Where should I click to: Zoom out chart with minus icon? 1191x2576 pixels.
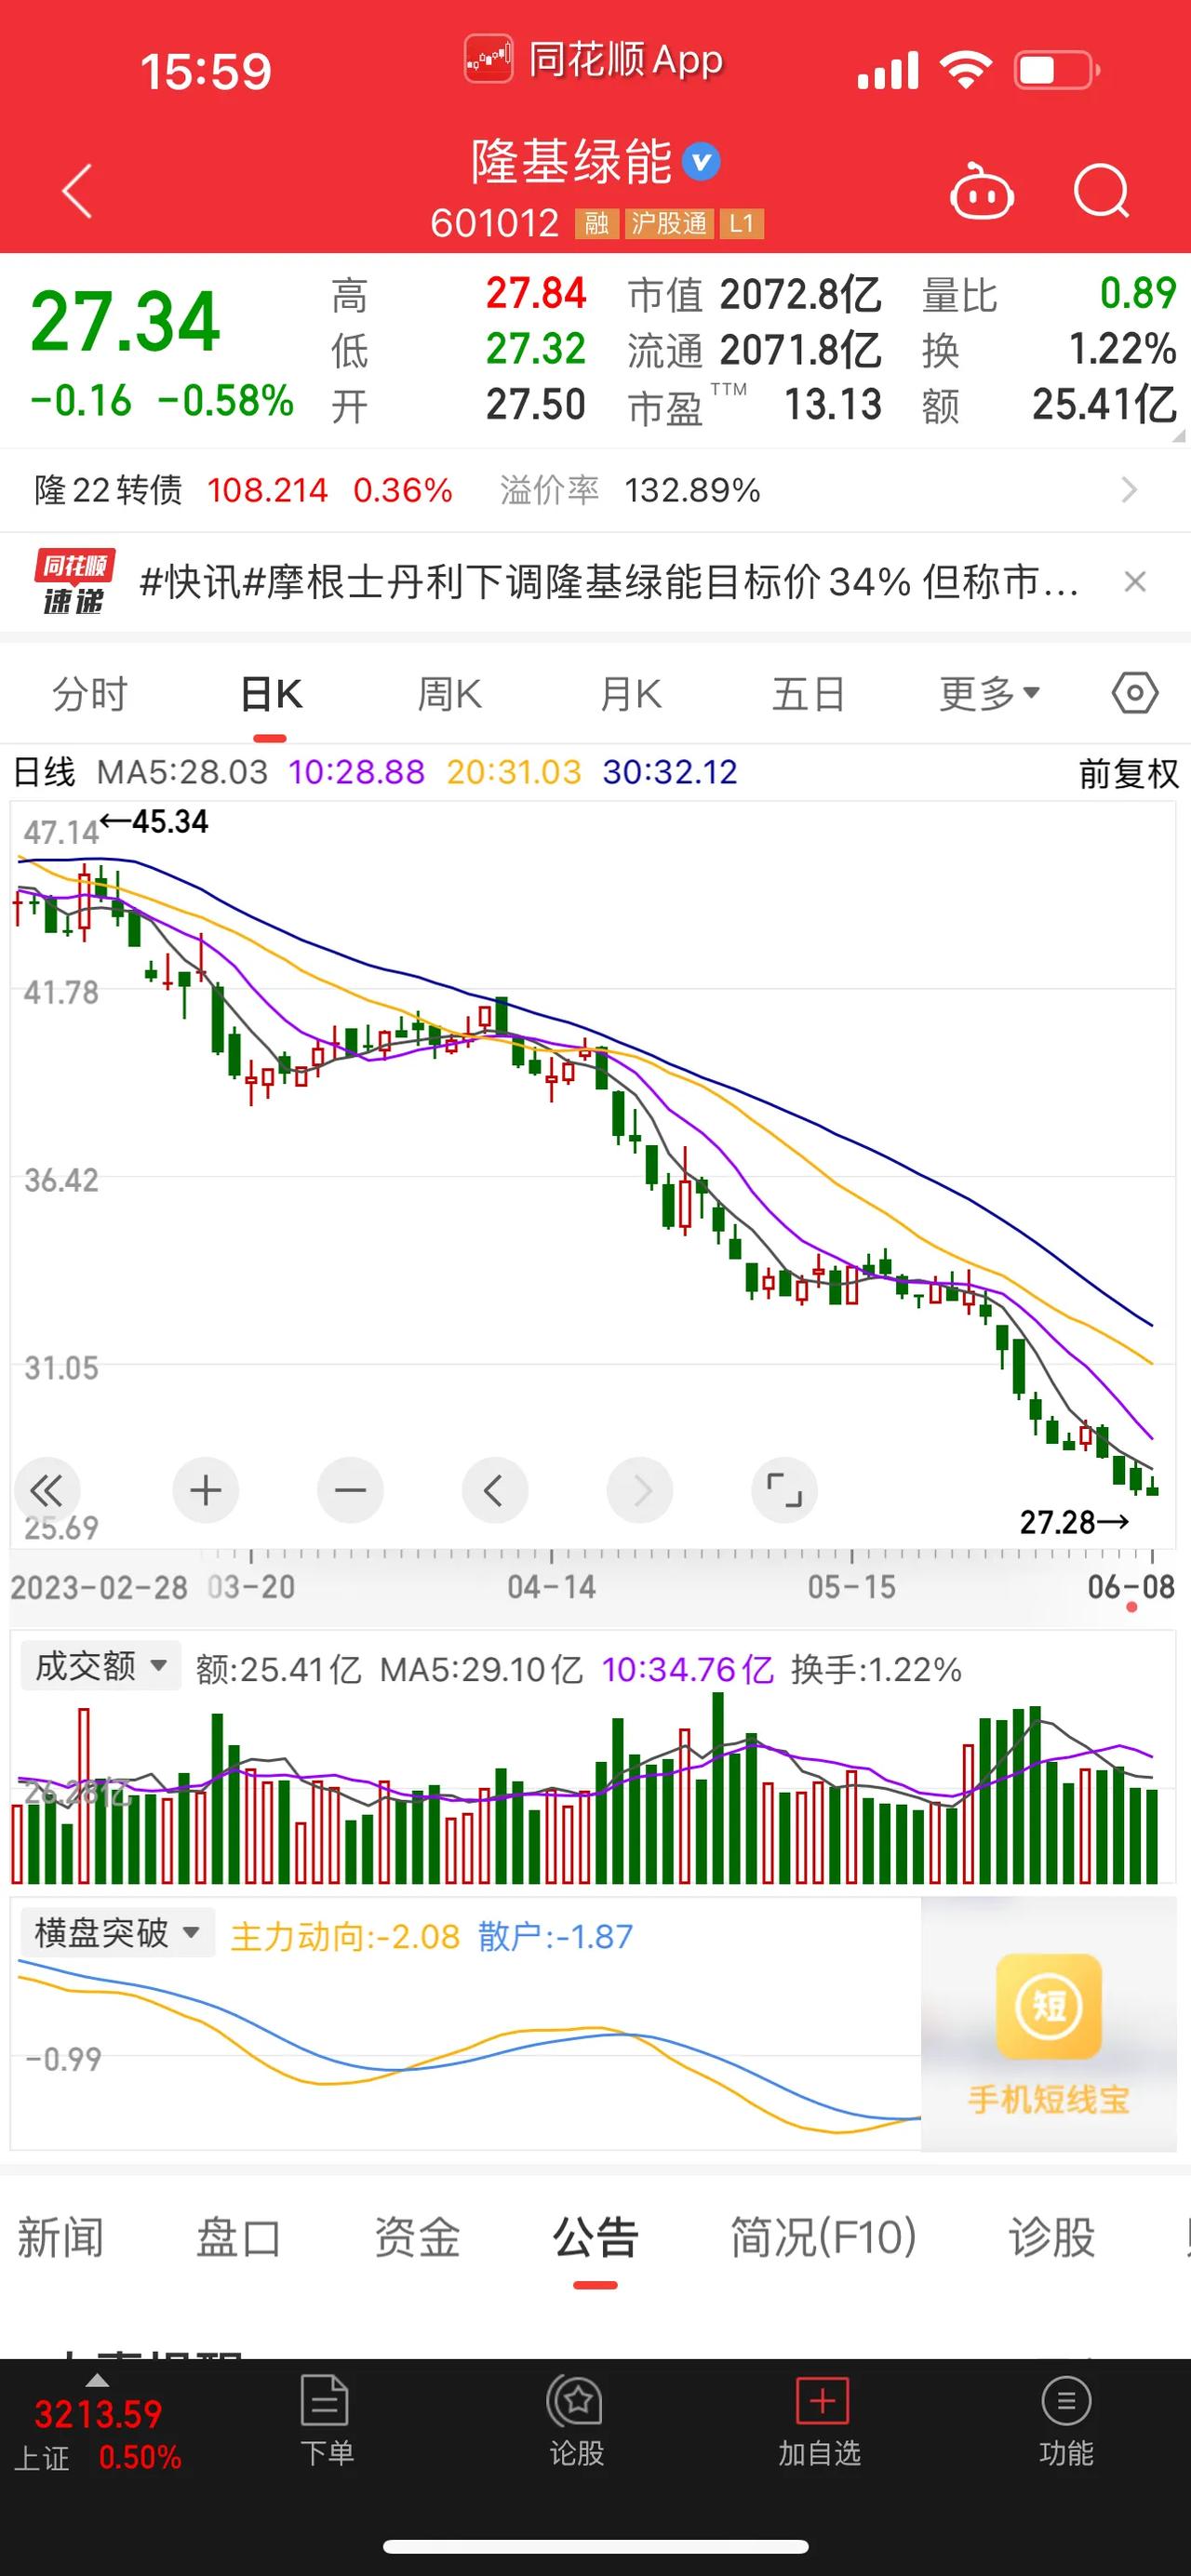pyautogui.click(x=350, y=1490)
